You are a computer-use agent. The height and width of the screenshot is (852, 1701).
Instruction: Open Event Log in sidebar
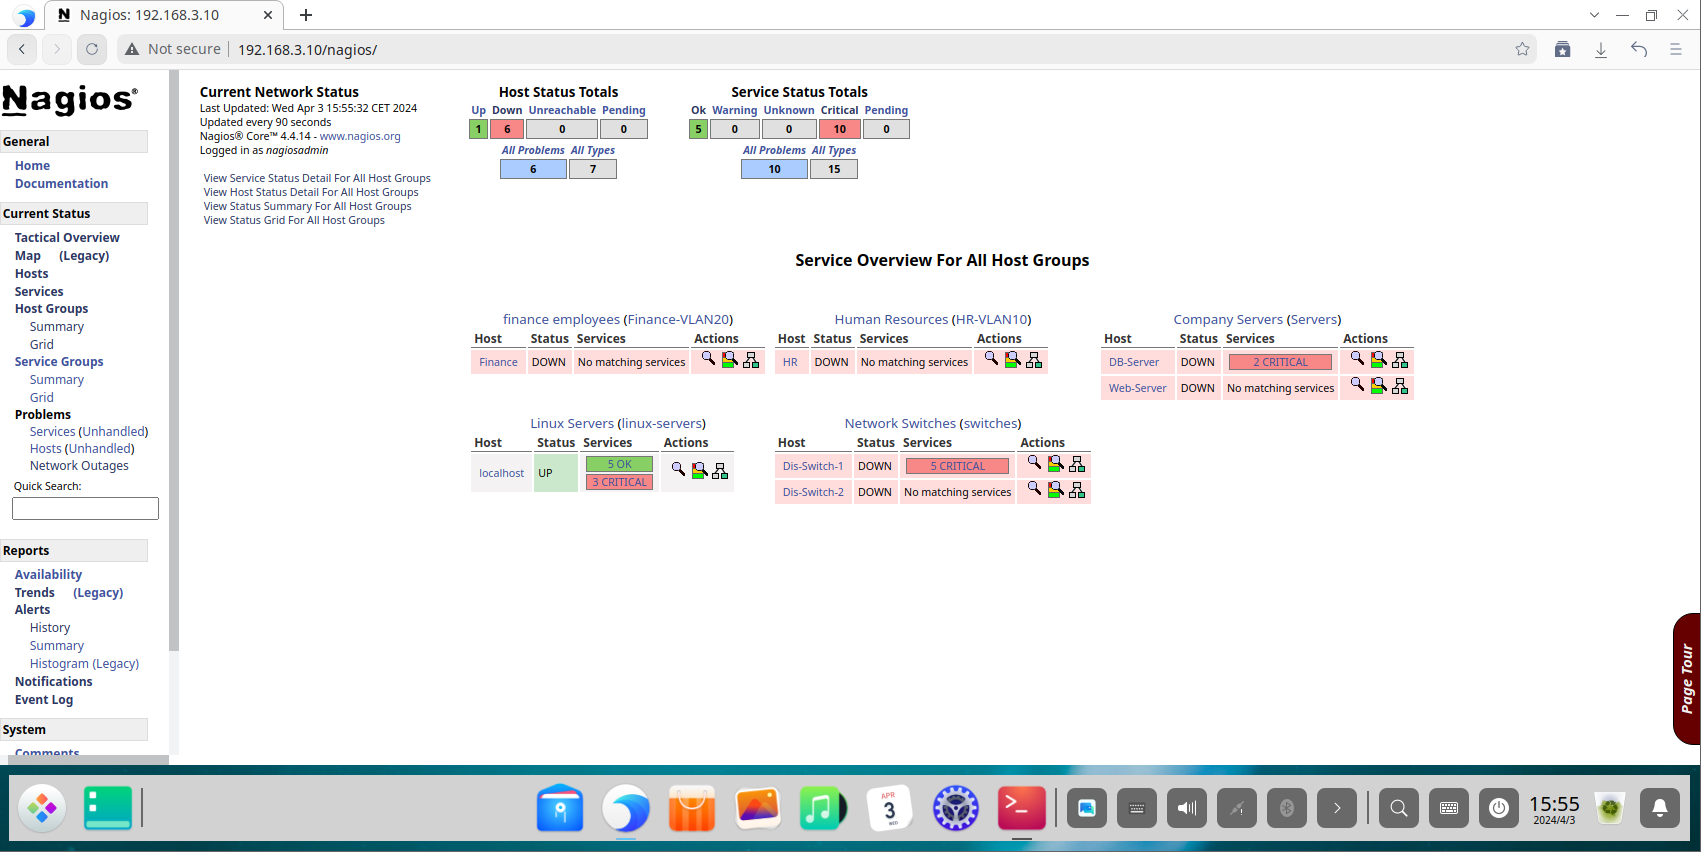click(44, 699)
